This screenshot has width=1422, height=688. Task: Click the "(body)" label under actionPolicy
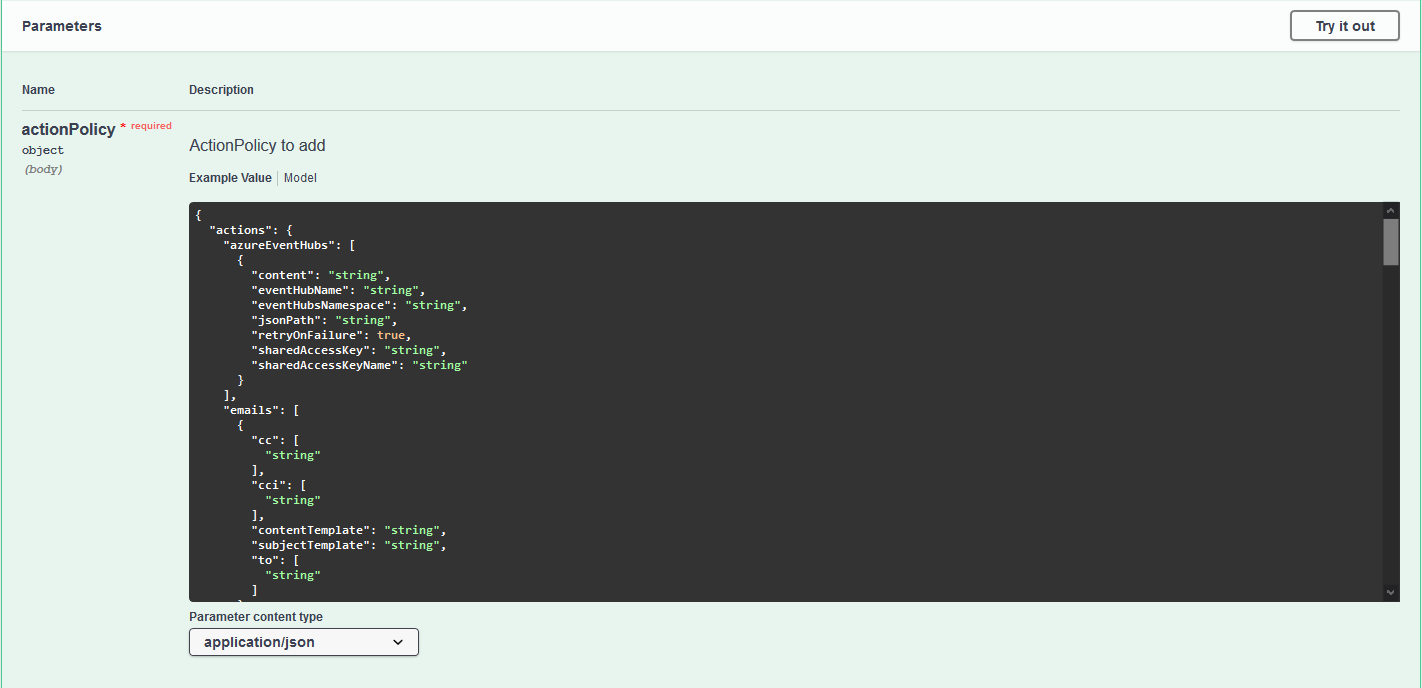point(43,169)
